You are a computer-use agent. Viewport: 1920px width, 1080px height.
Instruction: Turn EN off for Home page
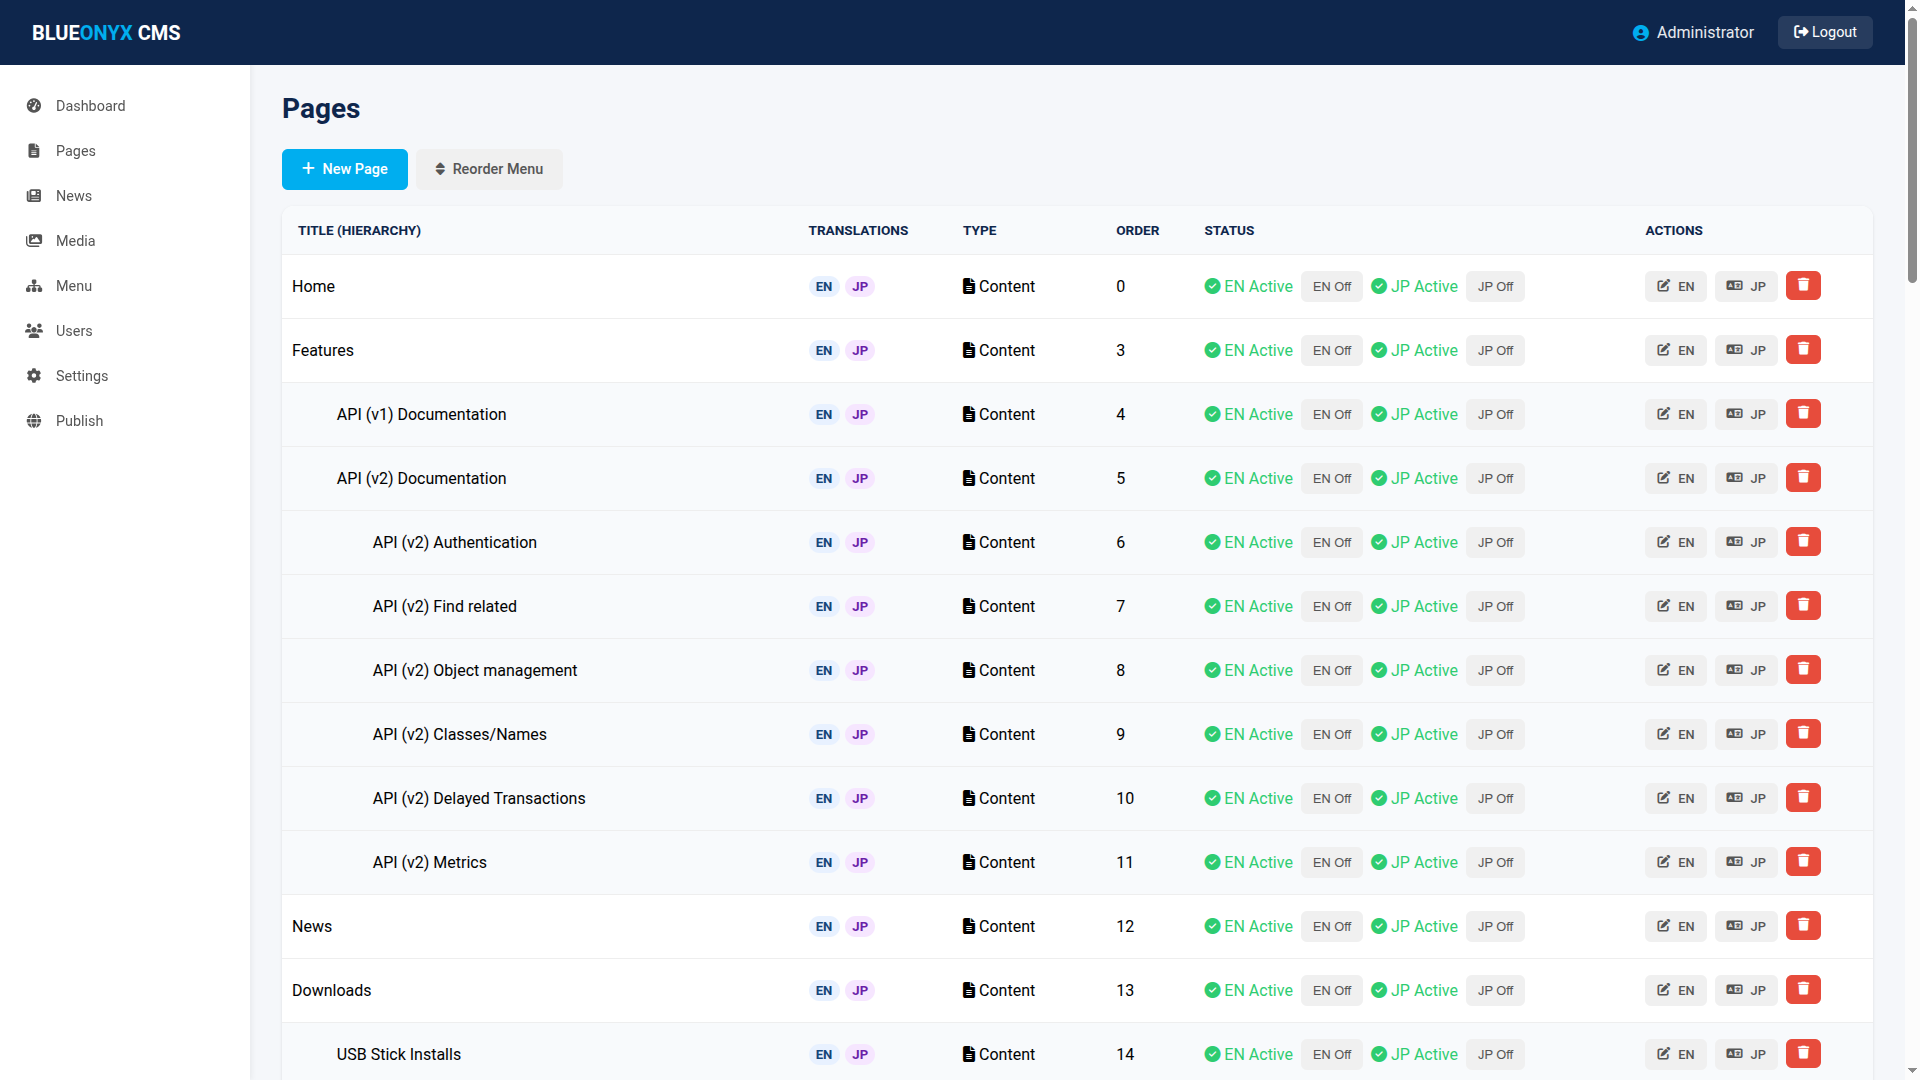tap(1331, 287)
